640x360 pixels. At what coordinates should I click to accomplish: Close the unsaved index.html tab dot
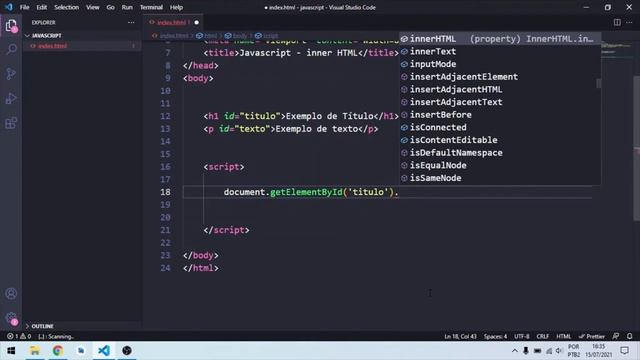(x=196, y=22)
